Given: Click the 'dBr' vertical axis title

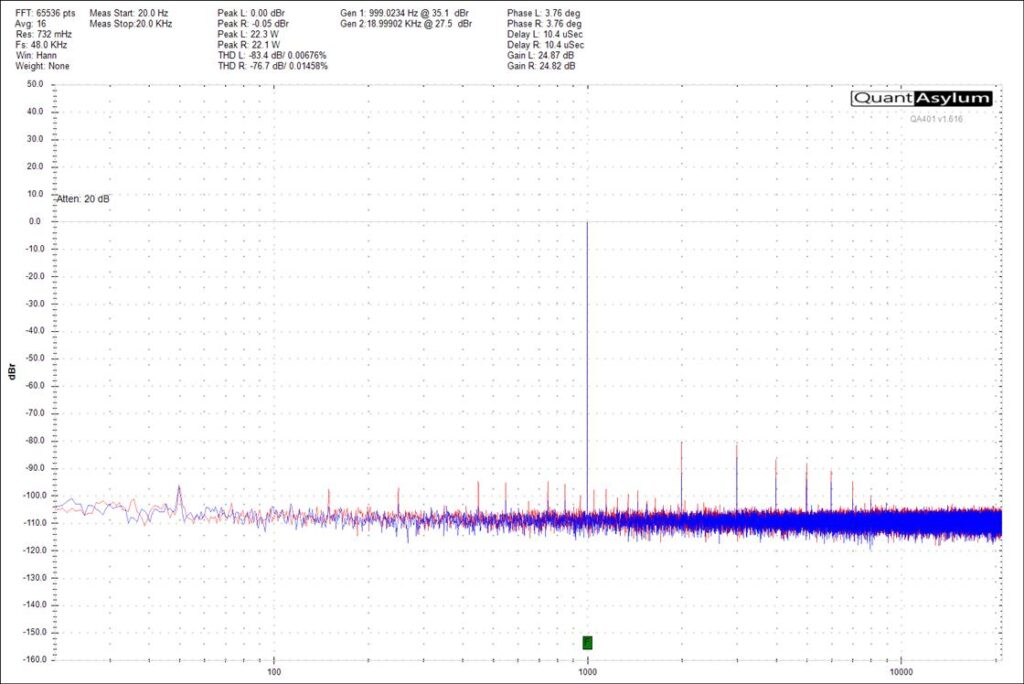Looking at the screenshot, I should (x=11, y=371).
